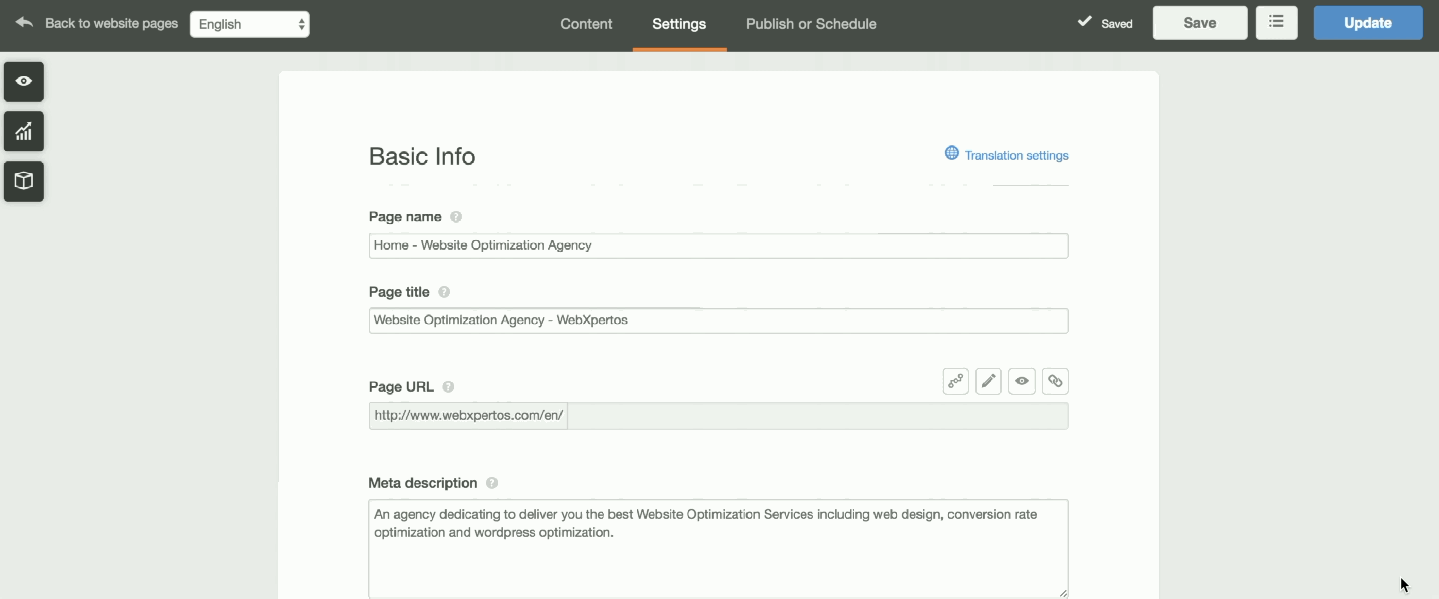Click the Page name label

pyautogui.click(x=405, y=217)
